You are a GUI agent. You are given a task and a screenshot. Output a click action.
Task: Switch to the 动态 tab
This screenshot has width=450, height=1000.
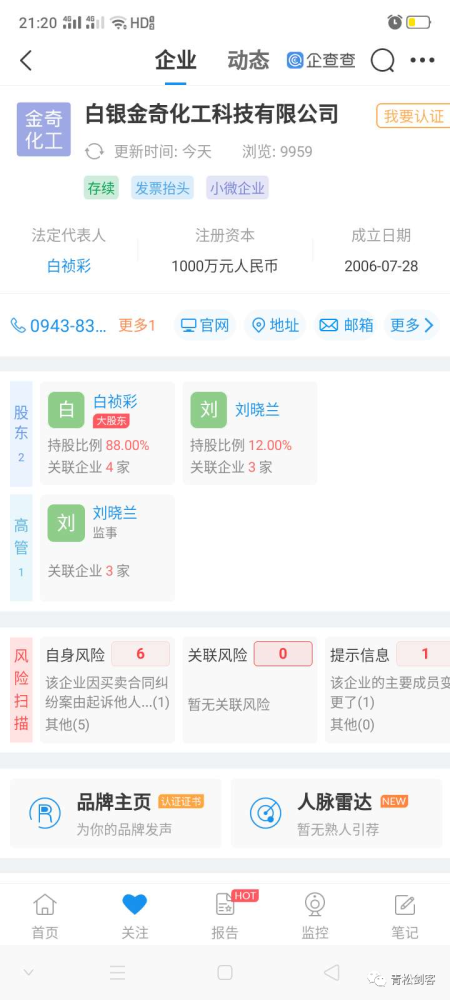coord(248,61)
